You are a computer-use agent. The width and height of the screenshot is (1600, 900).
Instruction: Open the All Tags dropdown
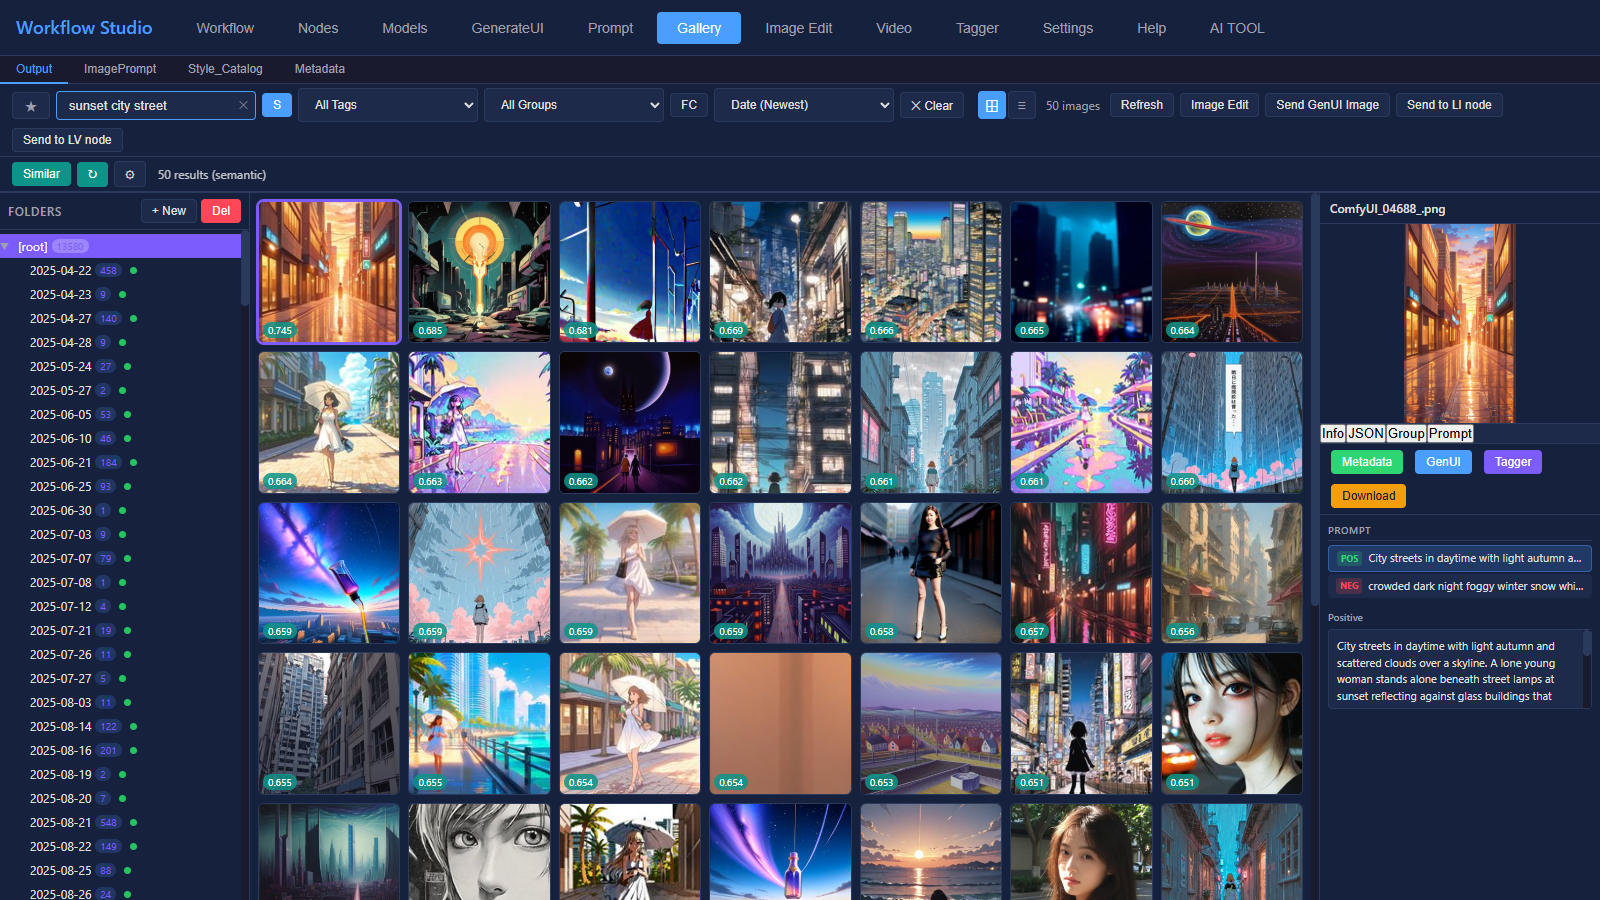pyautogui.click(x=388, y=105)
